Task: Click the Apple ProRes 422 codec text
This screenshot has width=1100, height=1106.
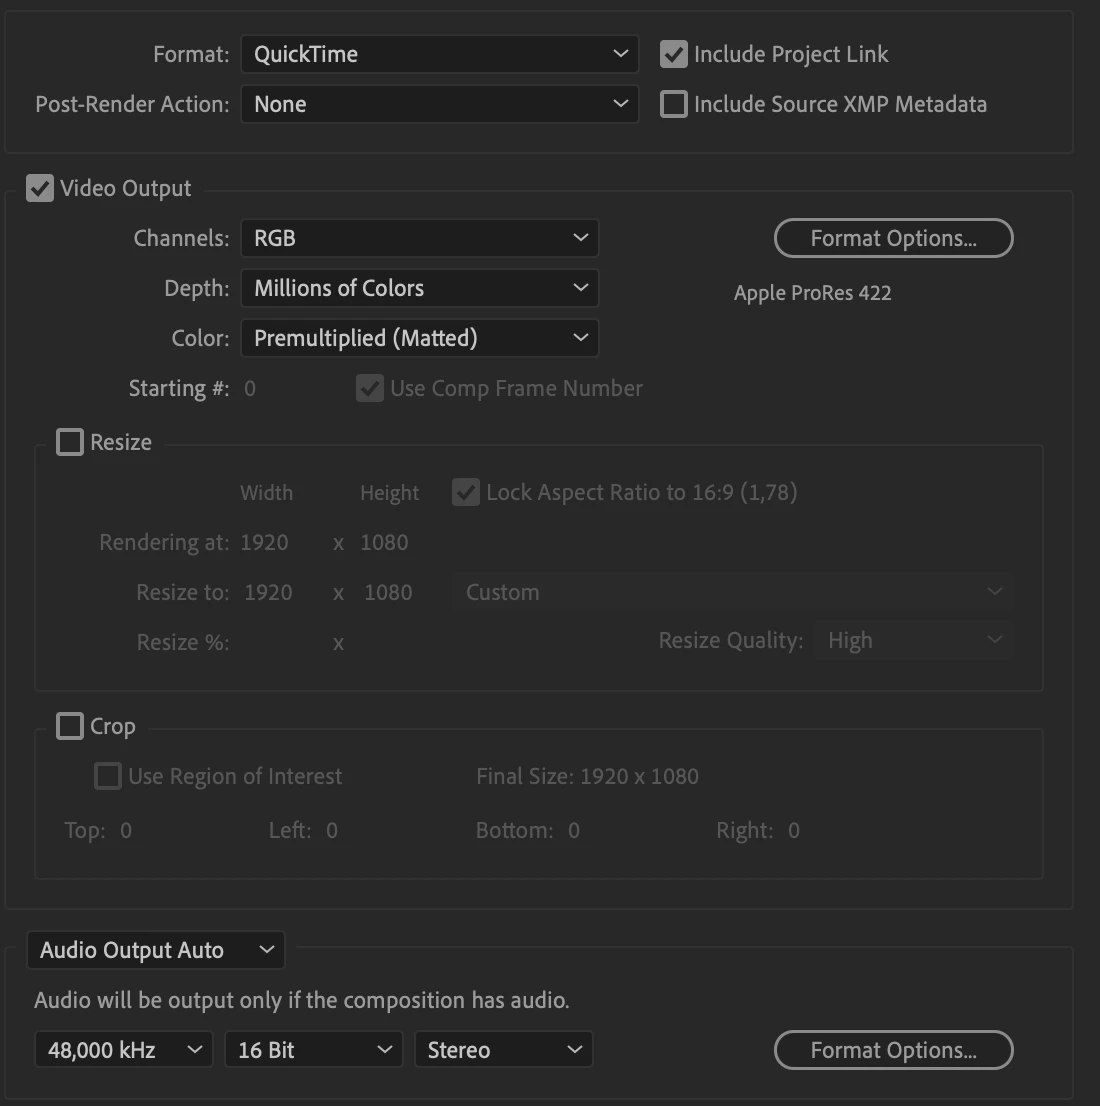Action: coord(812,293)
